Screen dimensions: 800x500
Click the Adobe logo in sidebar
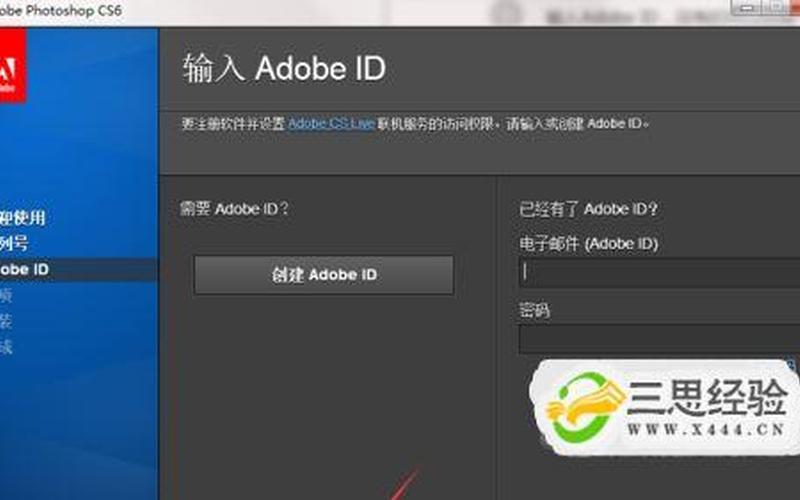[x=13, y=66]
